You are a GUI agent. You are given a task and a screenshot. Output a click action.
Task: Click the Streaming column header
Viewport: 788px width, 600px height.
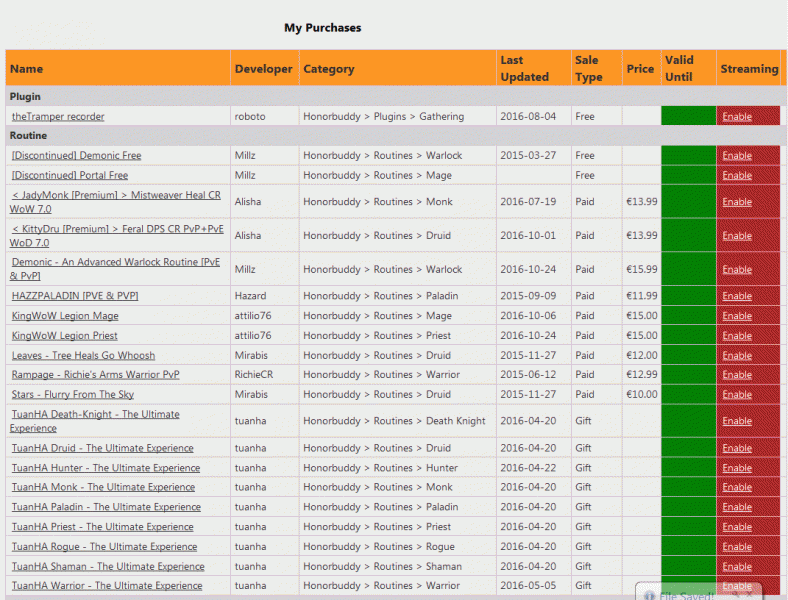(x=749, y=69)
